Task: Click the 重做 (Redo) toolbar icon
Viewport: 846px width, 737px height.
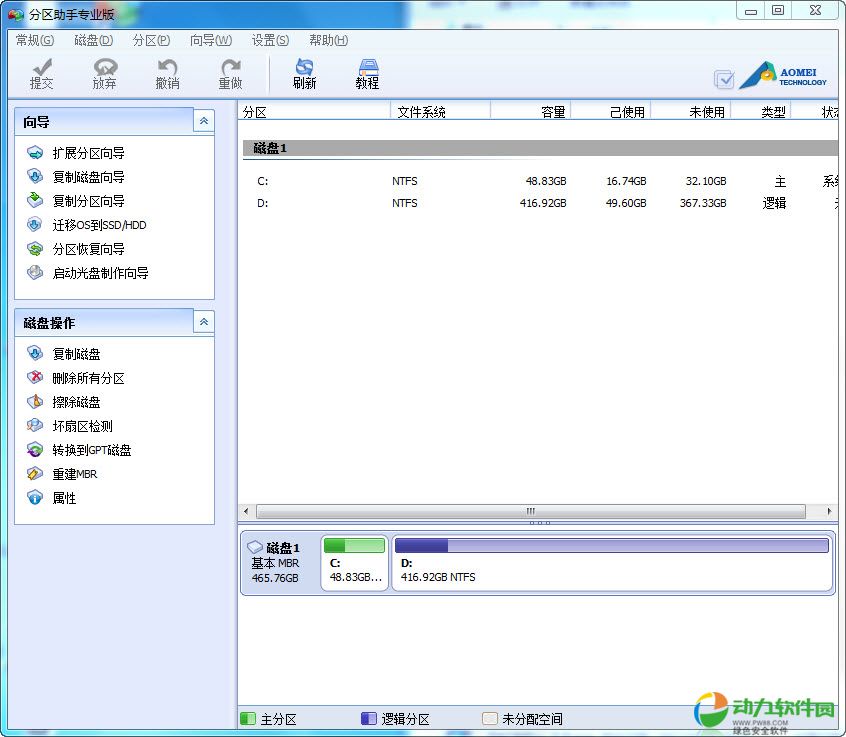Action: tap(230, 73)
